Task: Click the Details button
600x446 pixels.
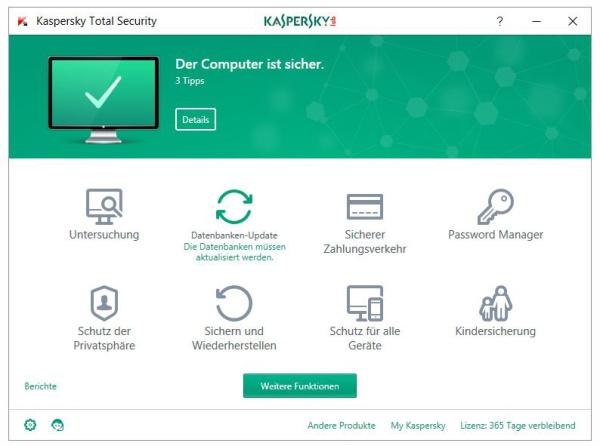Action: pos(196,119)
